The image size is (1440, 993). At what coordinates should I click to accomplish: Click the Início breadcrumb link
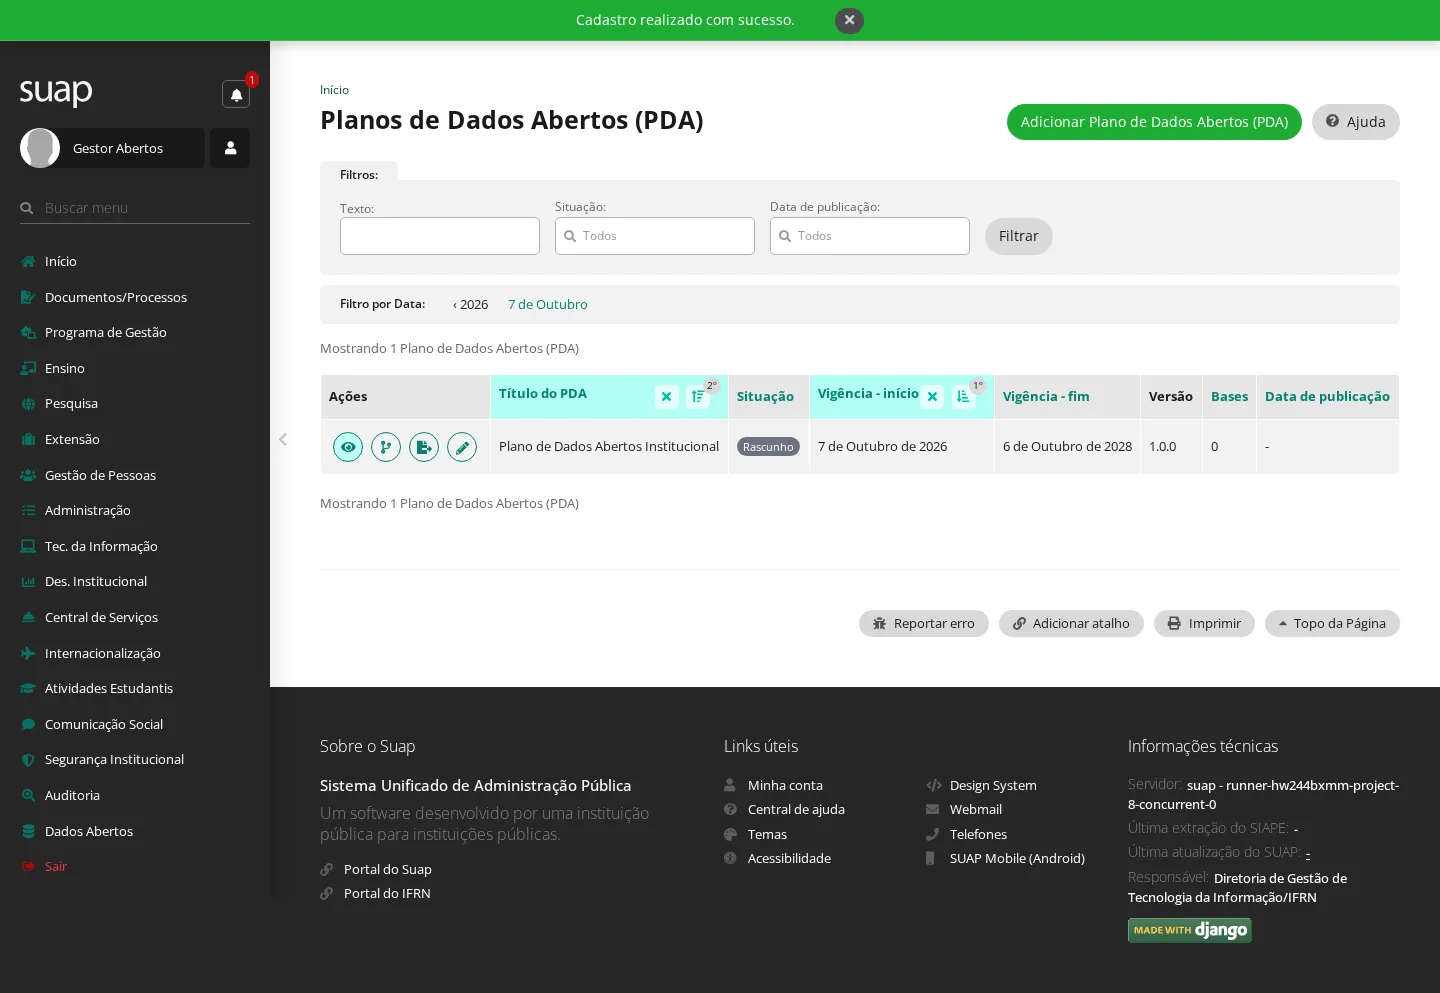(334, 90)
